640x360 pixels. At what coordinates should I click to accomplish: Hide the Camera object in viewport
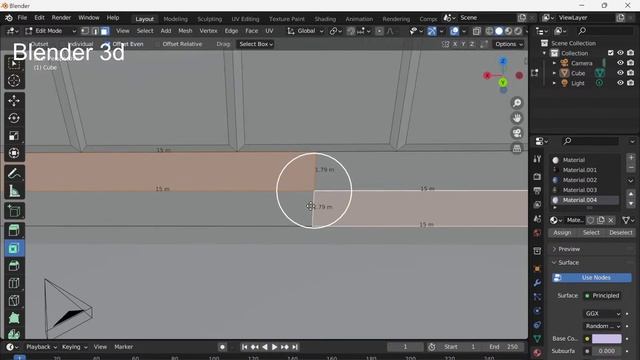[620, 63]
